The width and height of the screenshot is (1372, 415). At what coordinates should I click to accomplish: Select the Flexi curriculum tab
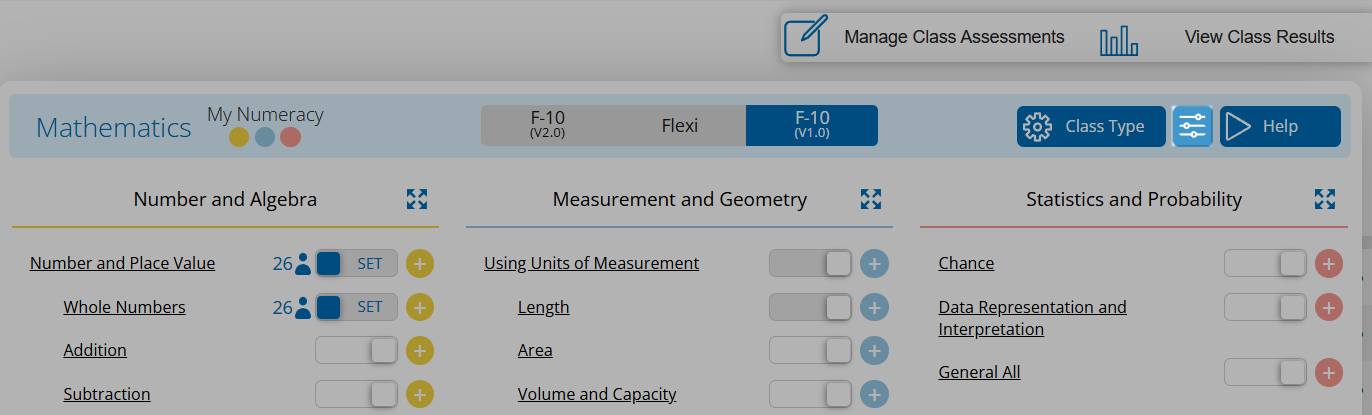[x=679, y=126]
